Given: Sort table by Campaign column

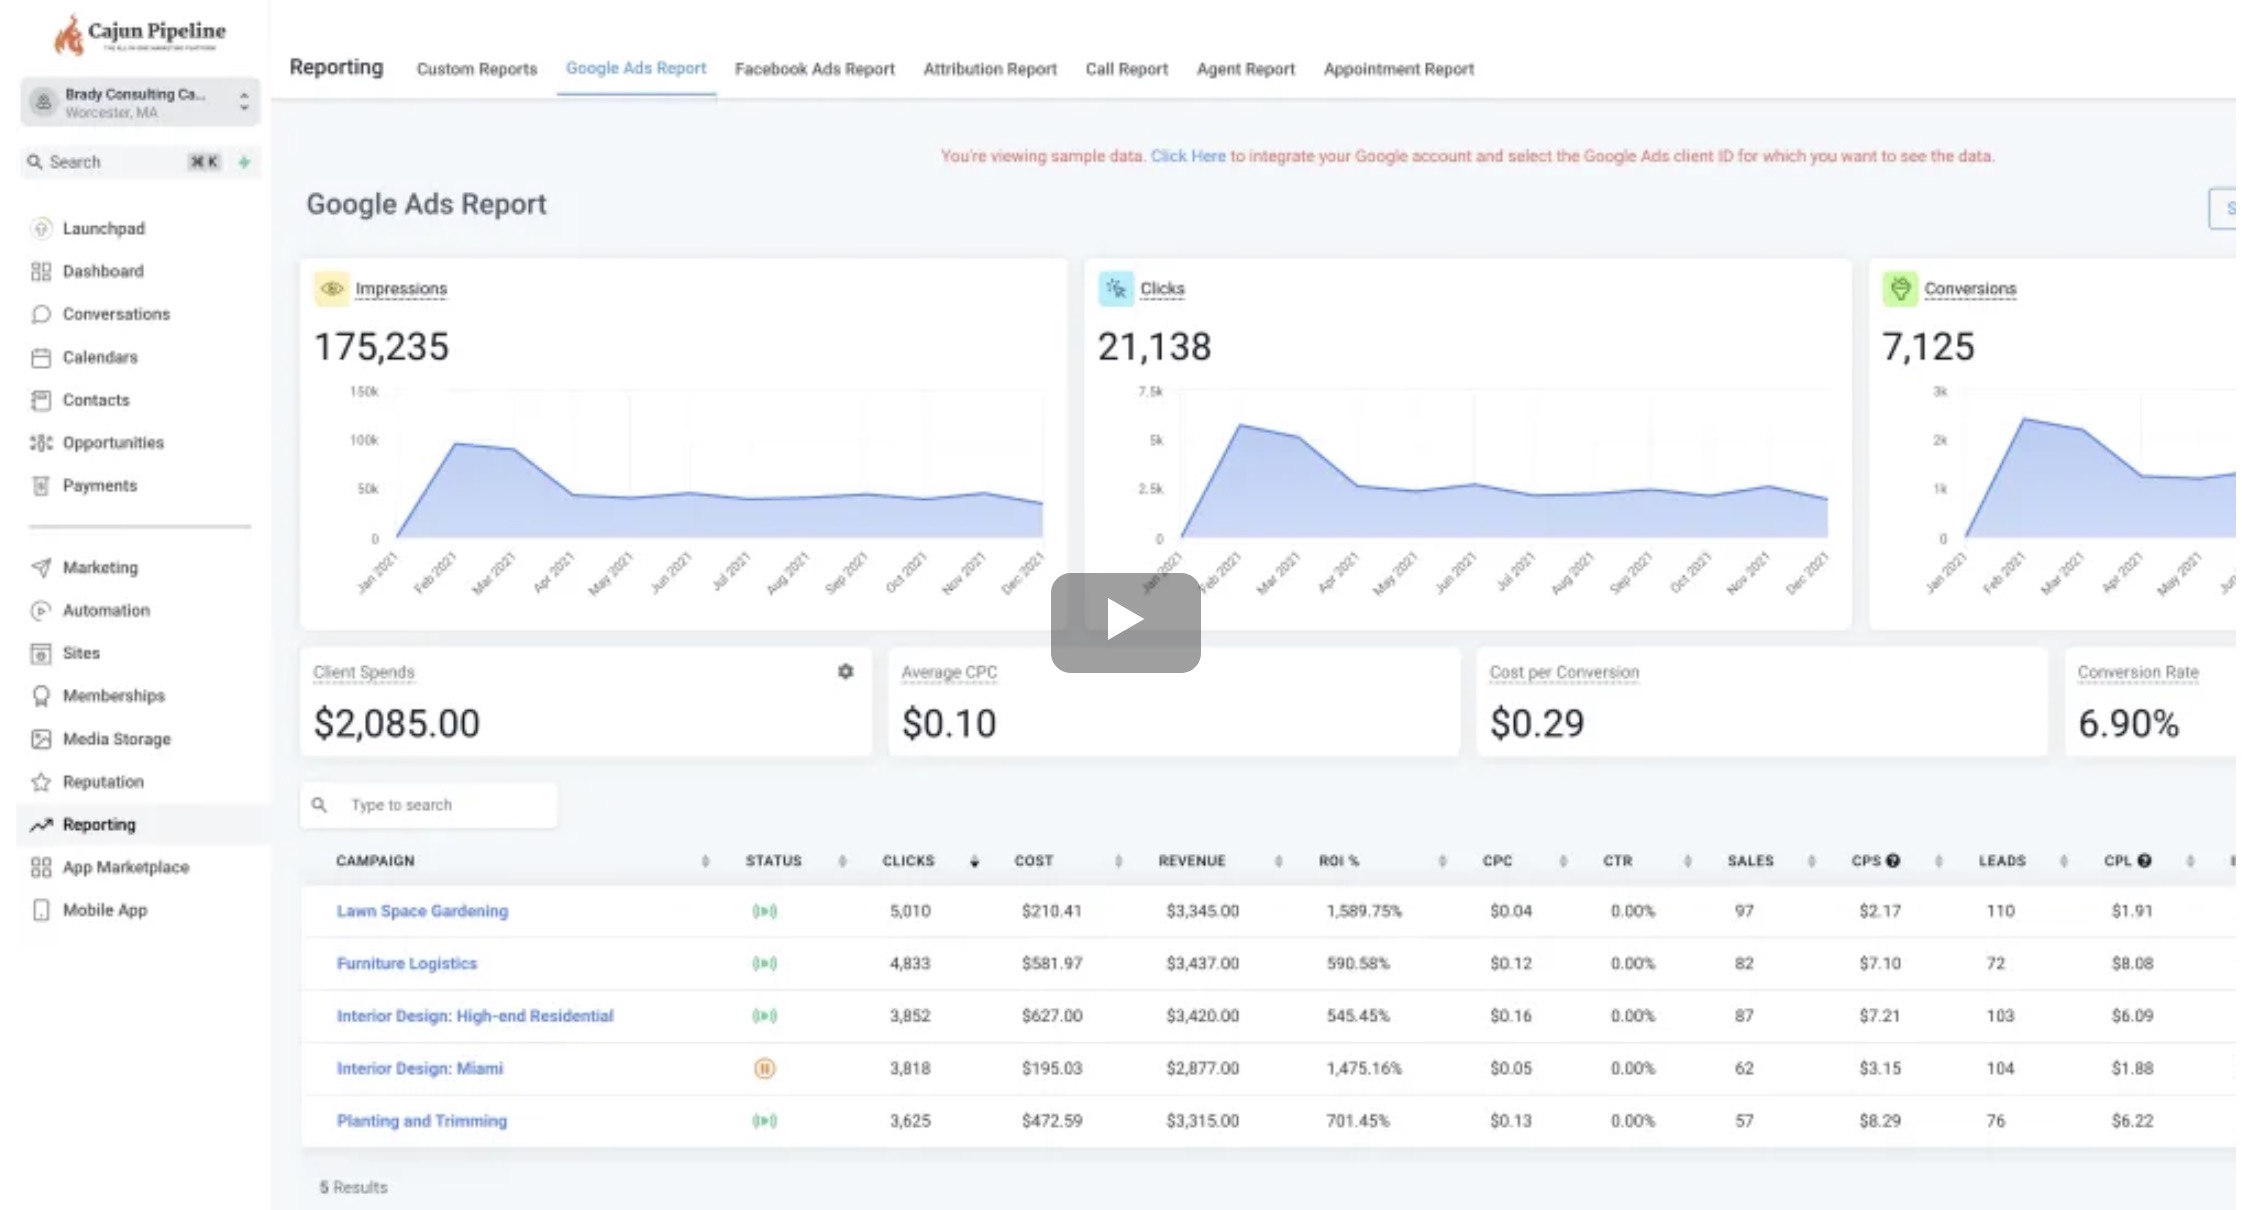Looking at the screenshot, I should [705, 861].
